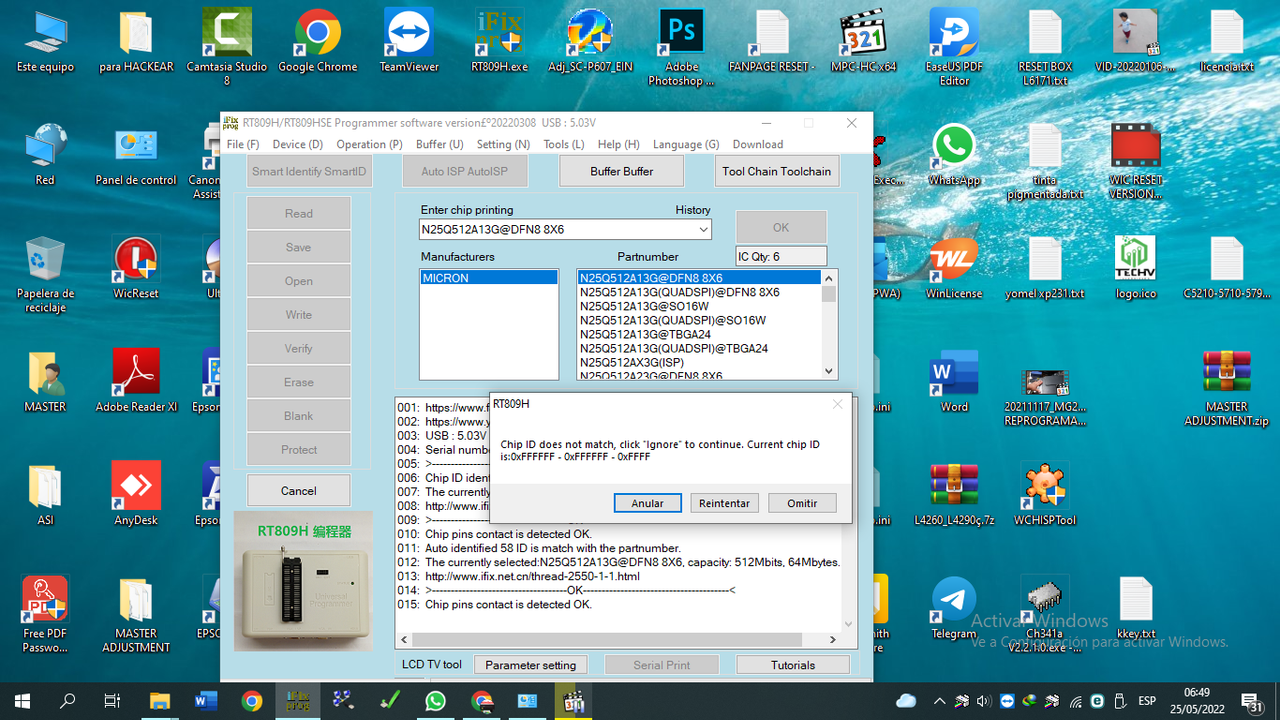Click Omitir to ignore chip ID mismatch
1280x720 pixels.
(802, 503)
